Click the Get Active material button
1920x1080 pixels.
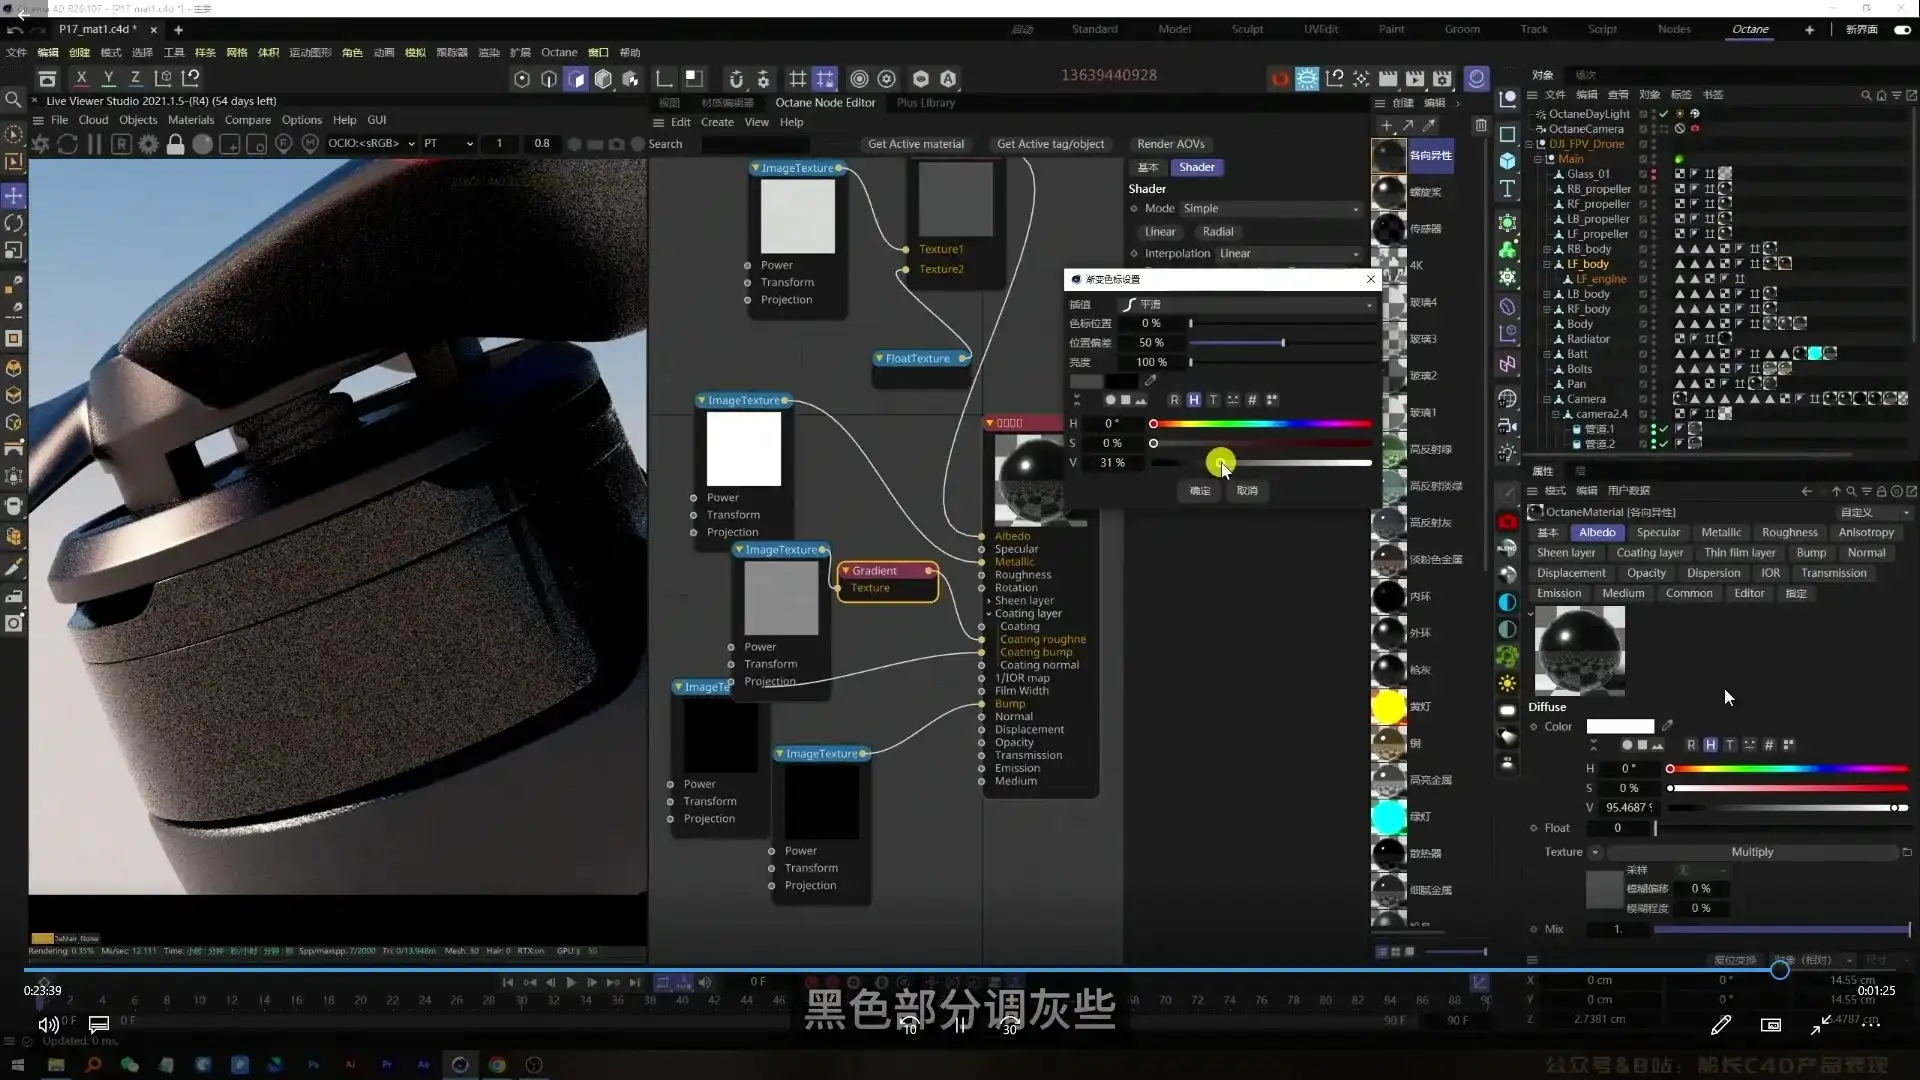(x=915, y=144)
